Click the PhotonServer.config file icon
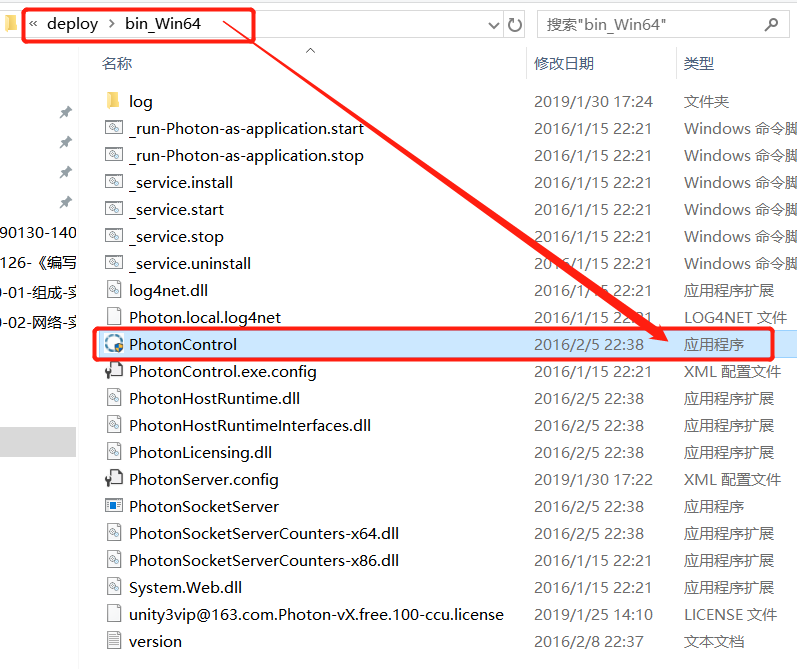The height and width of the screenshot is (669, 797). 114,478
